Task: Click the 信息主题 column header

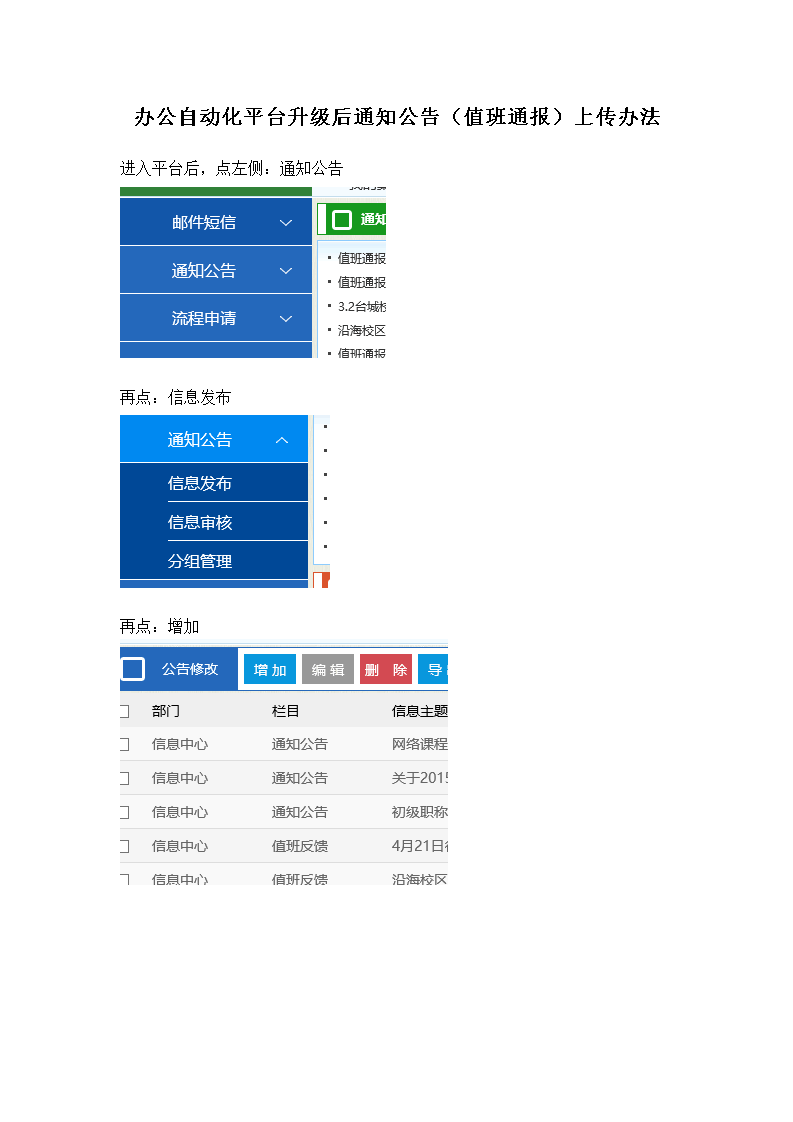Action: pos(419,711)
